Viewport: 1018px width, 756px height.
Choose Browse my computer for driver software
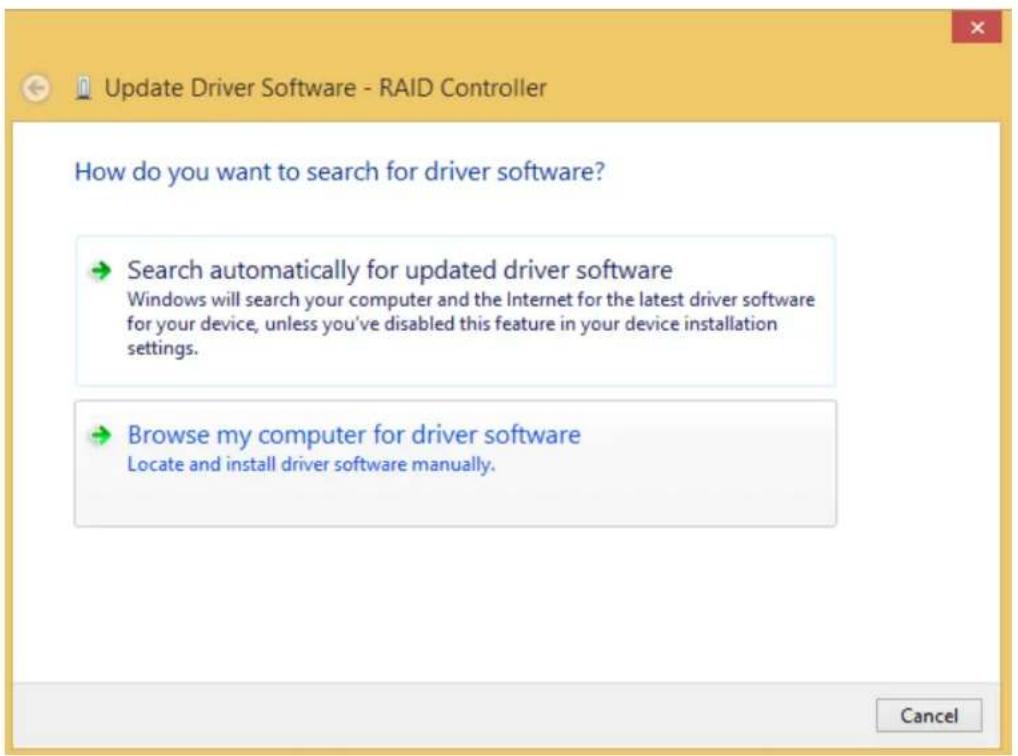[455, 463]
